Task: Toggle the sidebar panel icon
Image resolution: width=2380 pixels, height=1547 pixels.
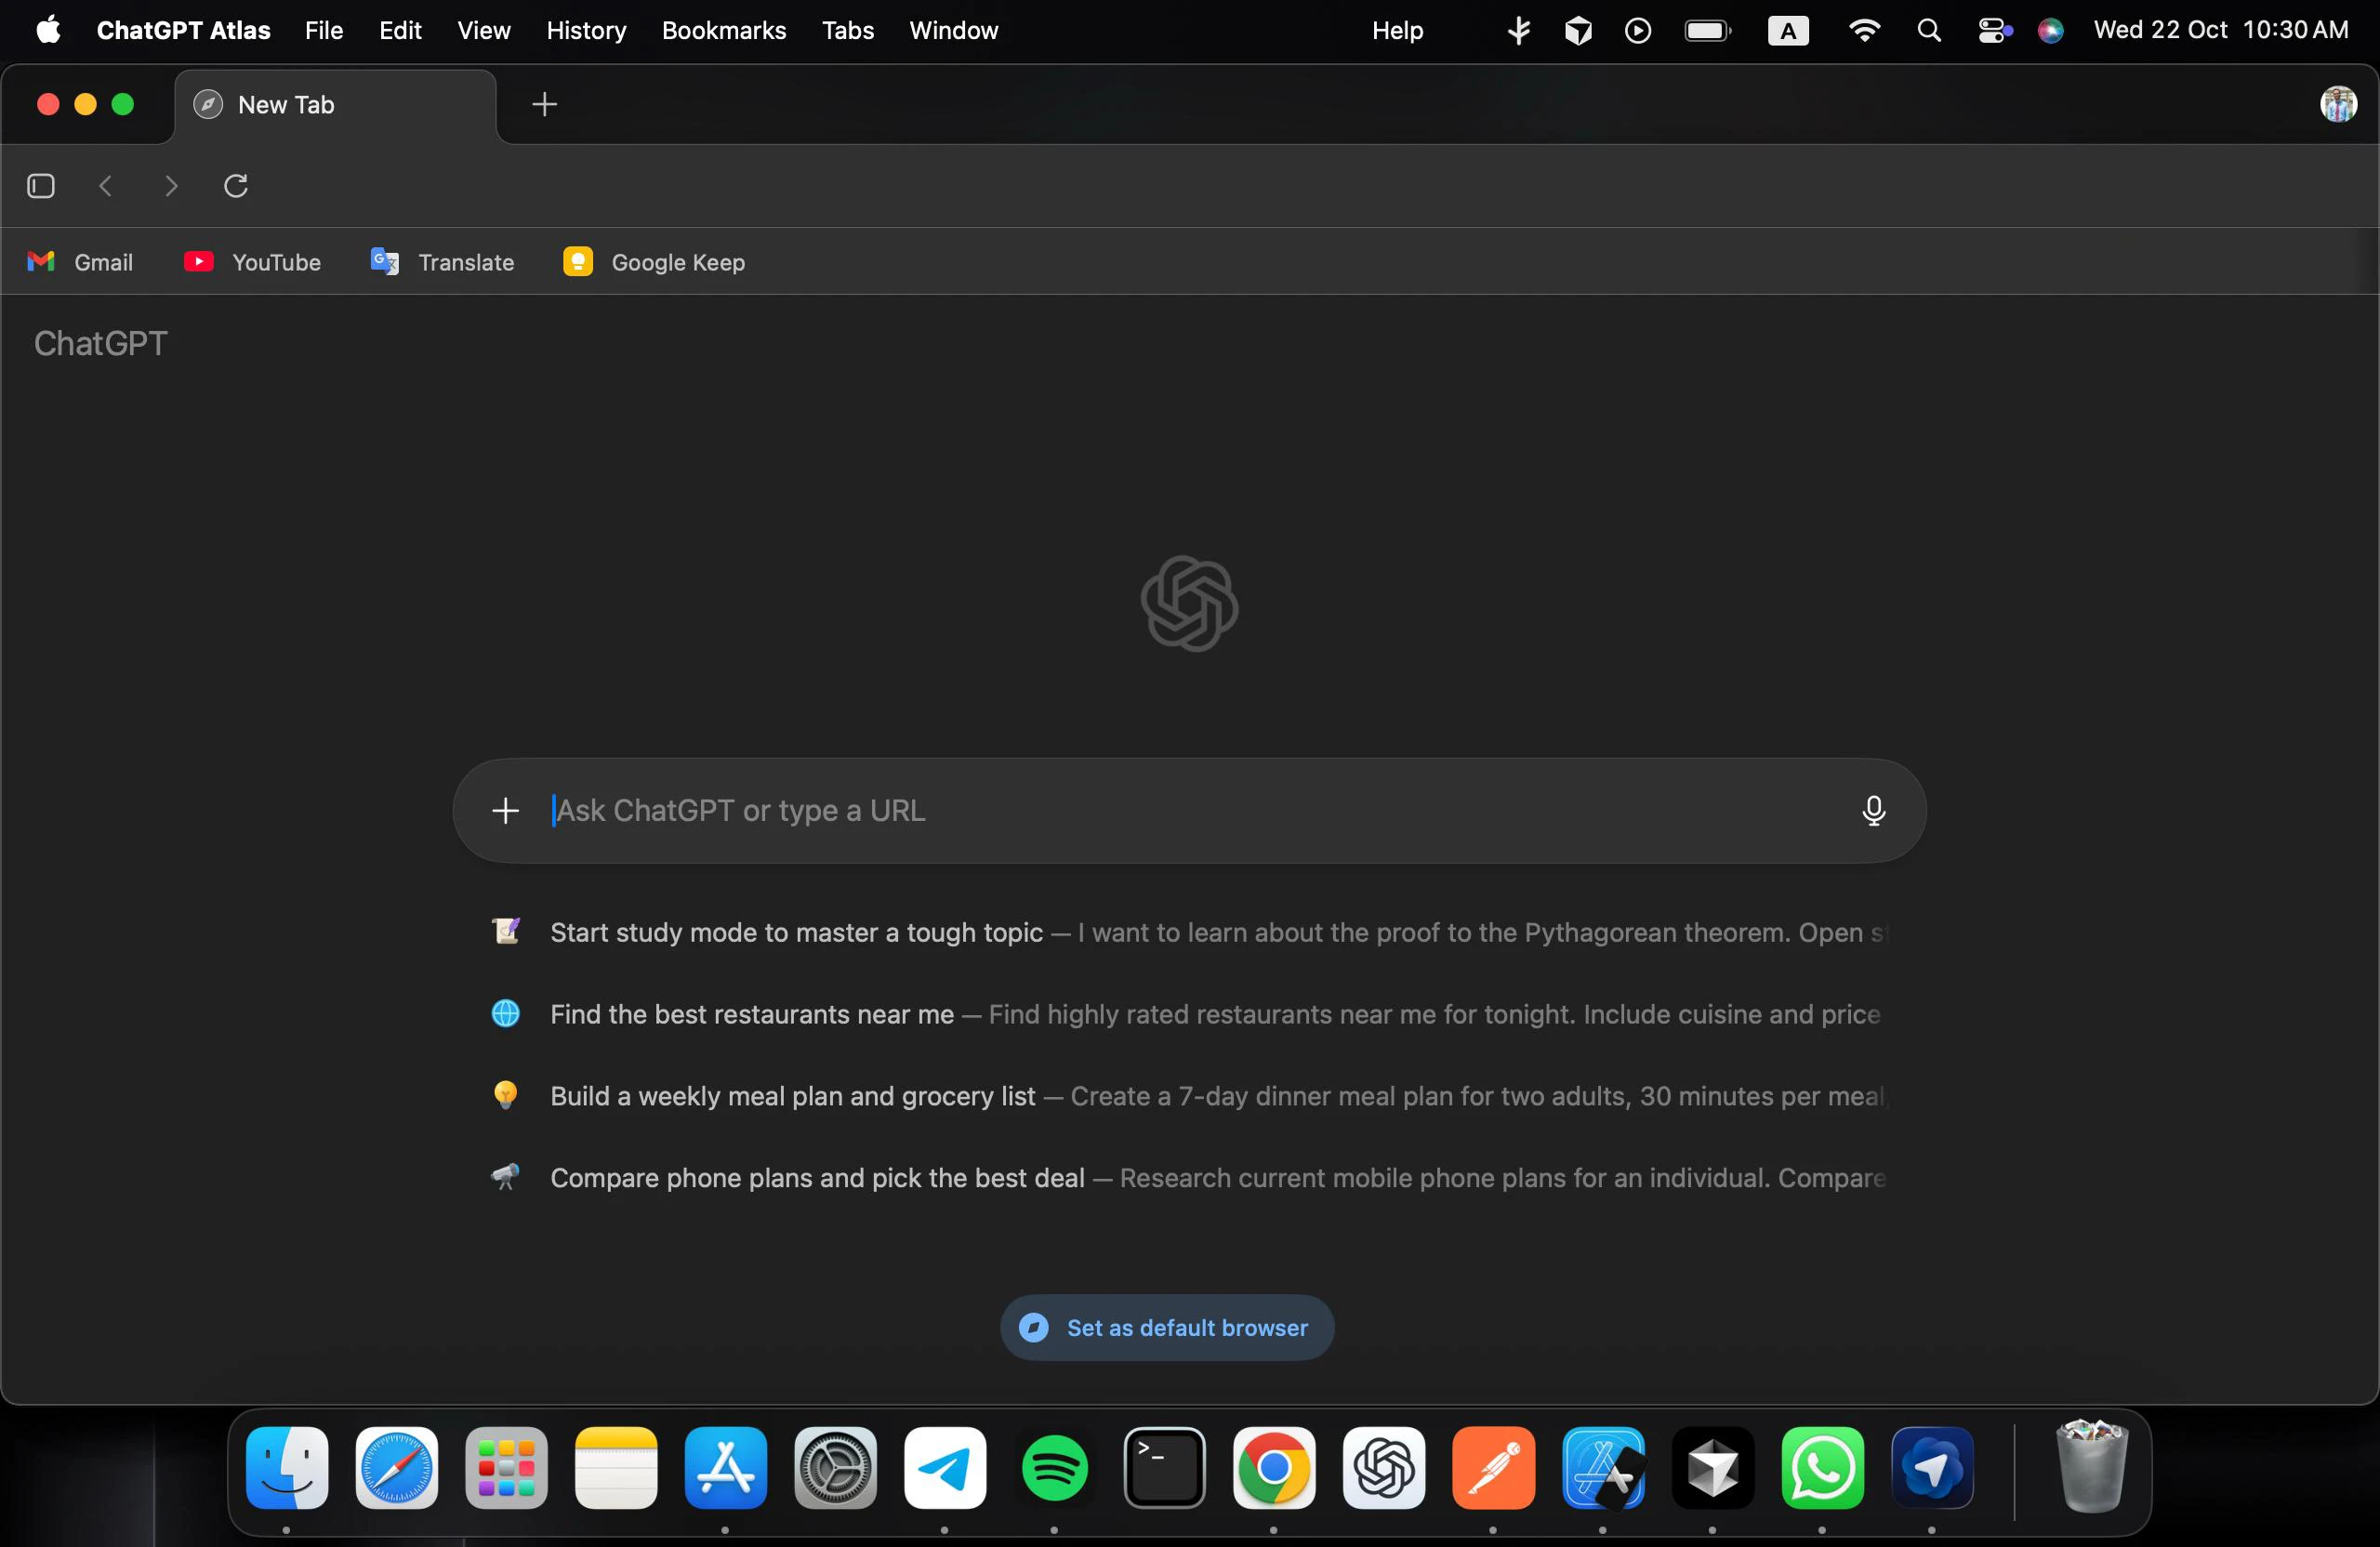Action: click(41, 186)
